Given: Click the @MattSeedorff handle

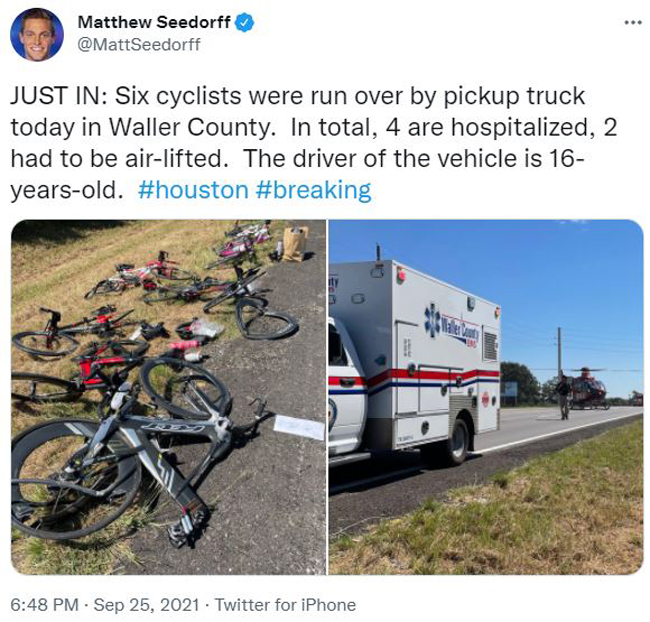Looking at the screenshot, I should 139,44.
